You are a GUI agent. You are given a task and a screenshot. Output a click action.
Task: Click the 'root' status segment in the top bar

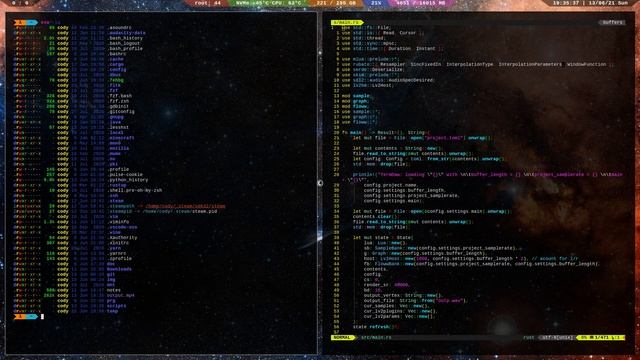(x=207, y=3)
